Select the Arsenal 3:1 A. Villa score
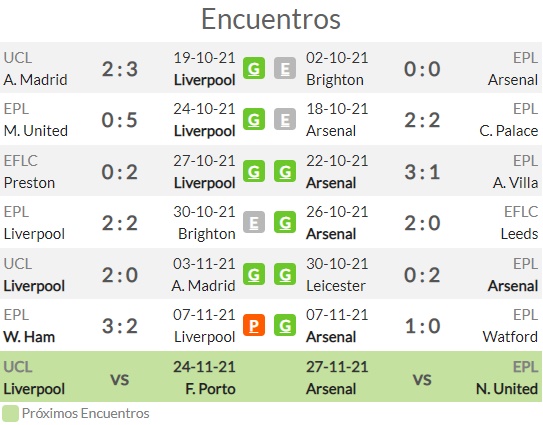Screen dimensions: 543x425 tap(422, 172)
